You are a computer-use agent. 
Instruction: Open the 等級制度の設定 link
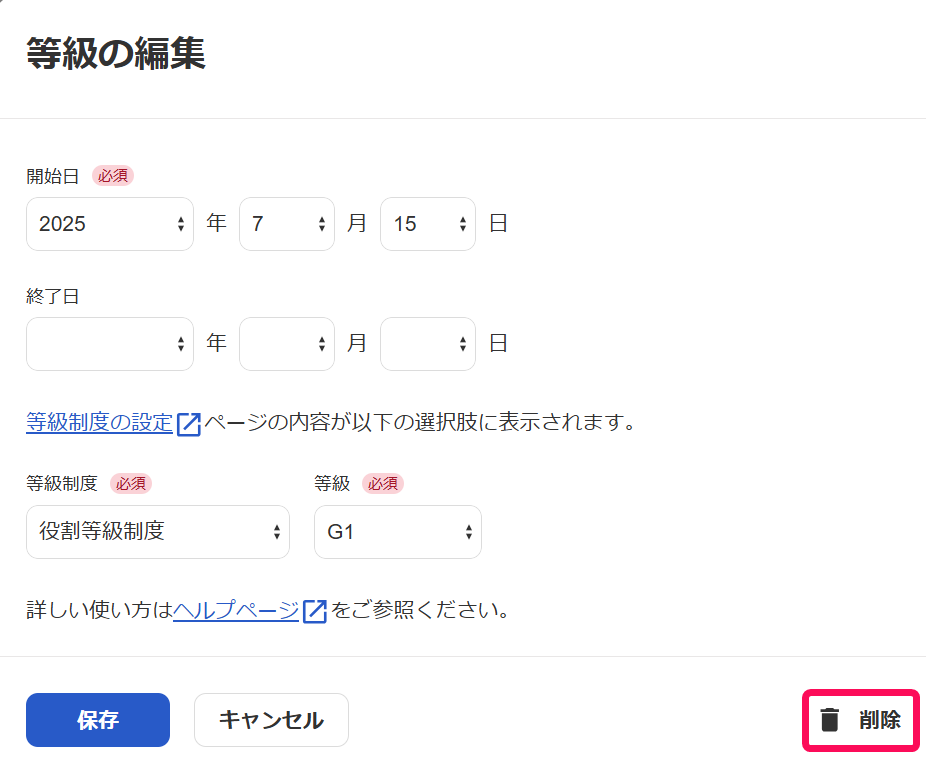pos(100,423)
